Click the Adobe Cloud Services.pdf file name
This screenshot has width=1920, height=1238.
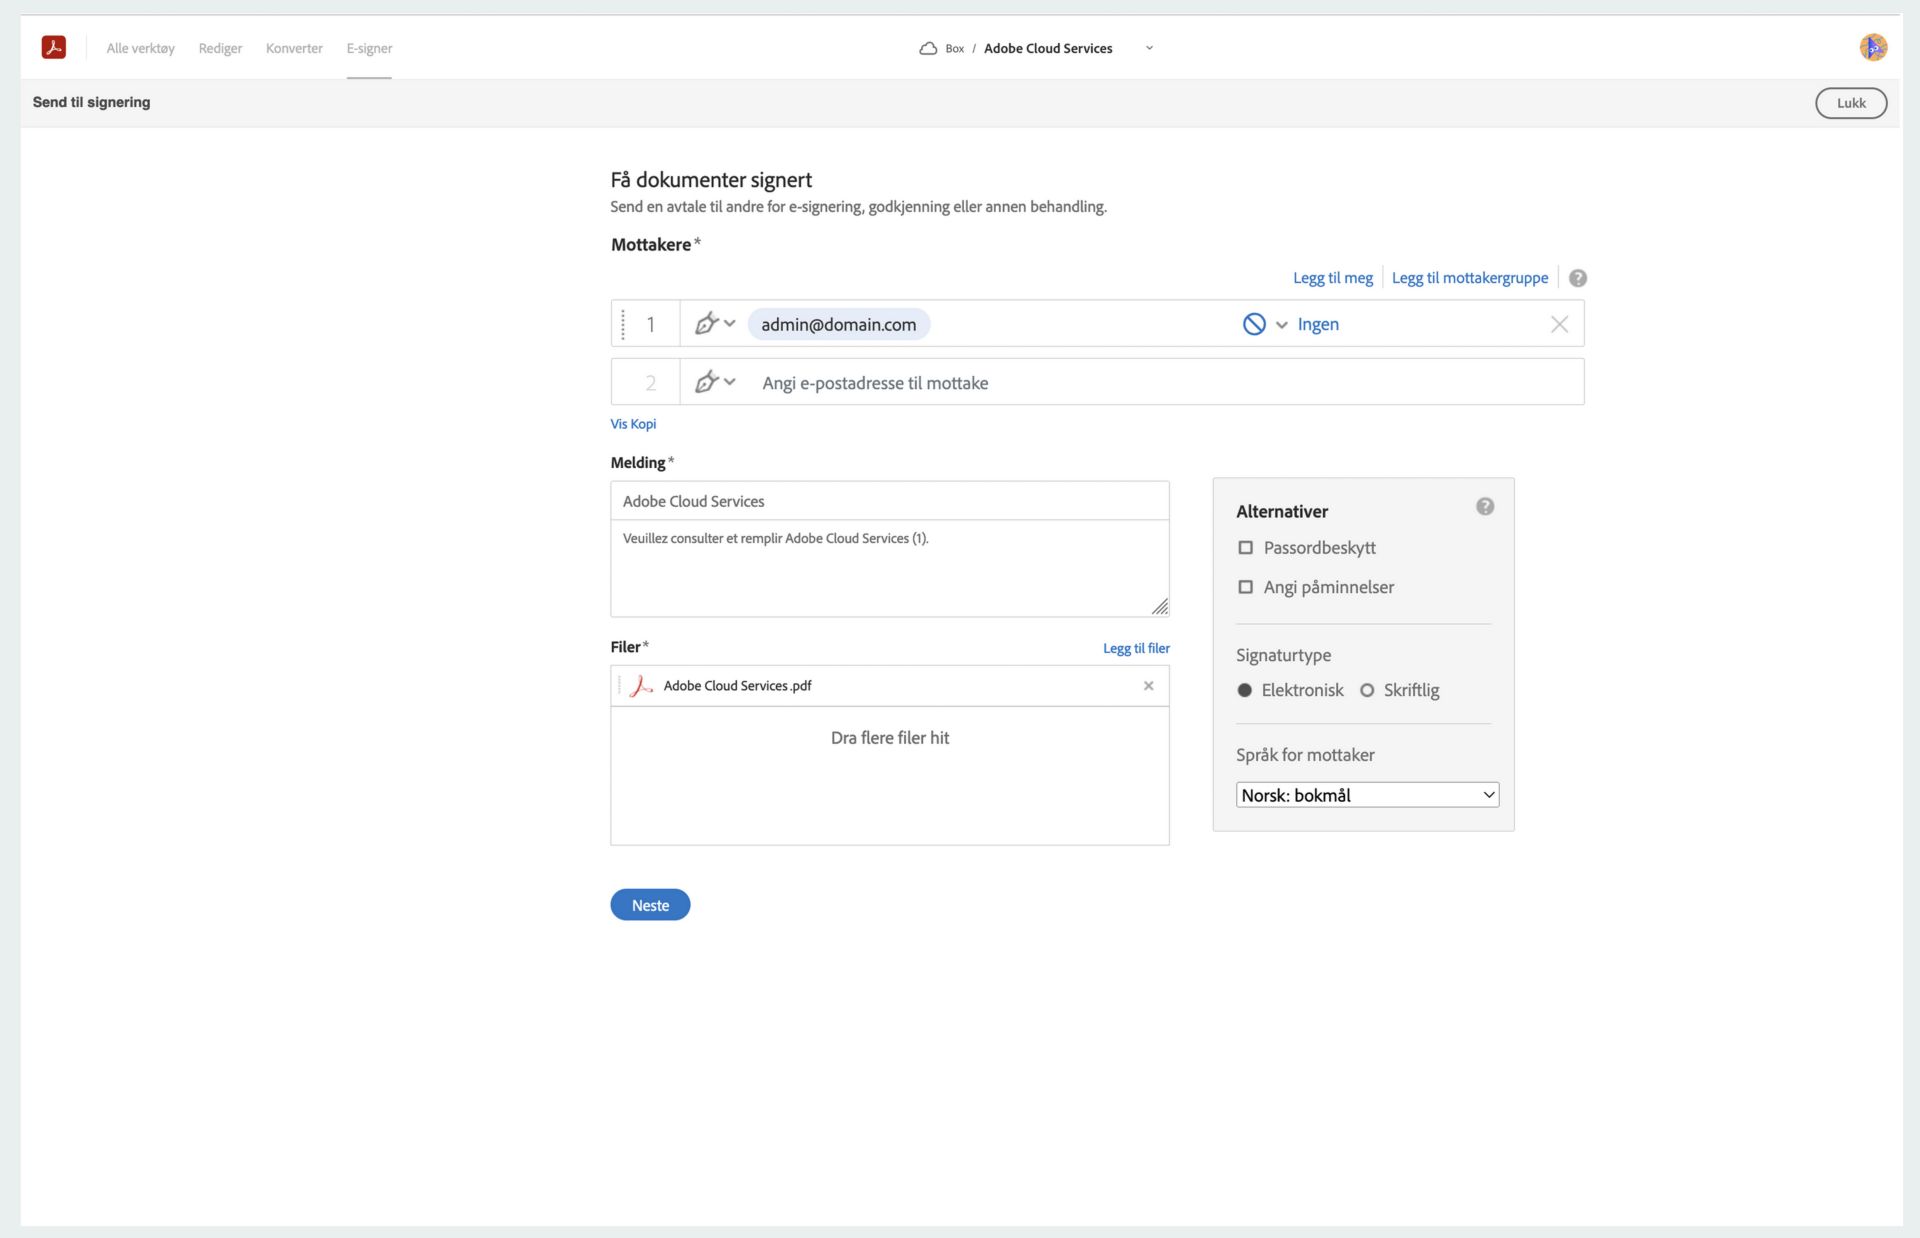(x=737, y=686)
